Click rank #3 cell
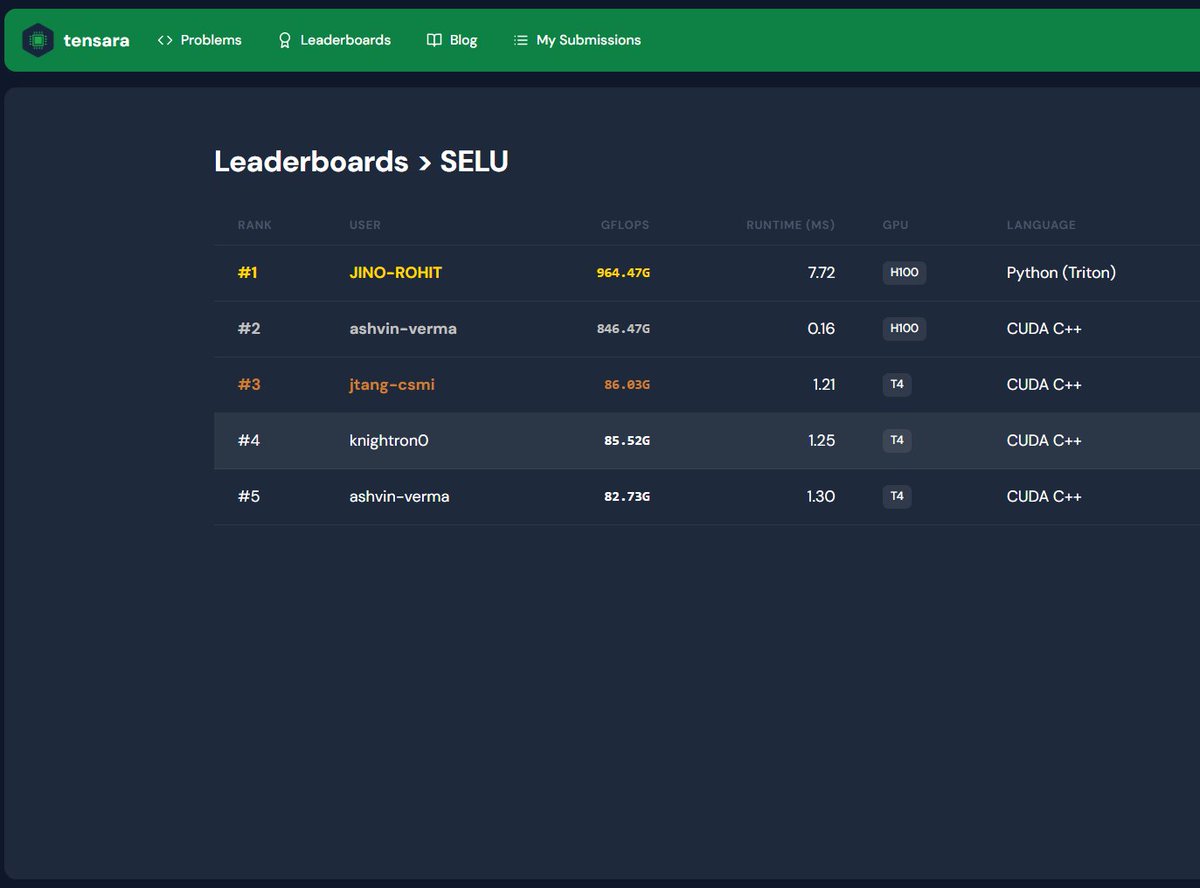 click(x=249, y=385)
